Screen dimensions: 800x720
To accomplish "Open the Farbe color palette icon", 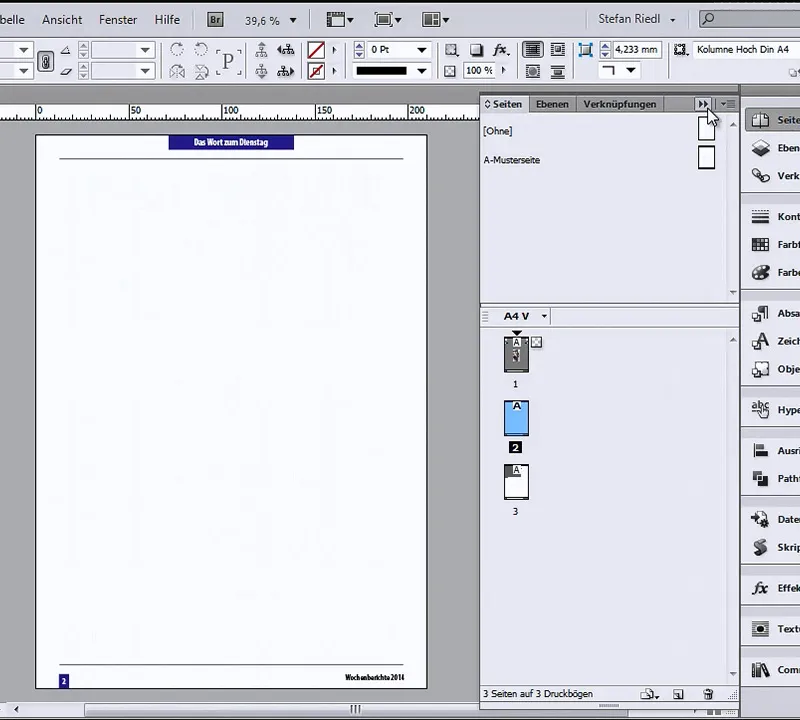I will [x=761, y=272].
